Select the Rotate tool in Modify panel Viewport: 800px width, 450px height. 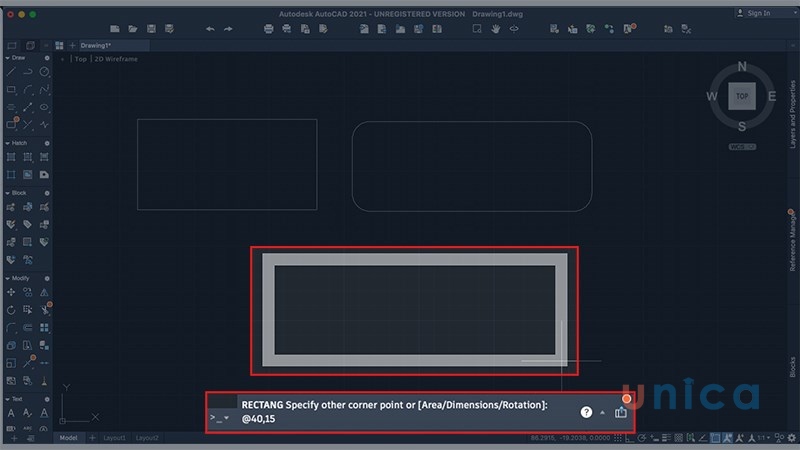click(11, 310)
